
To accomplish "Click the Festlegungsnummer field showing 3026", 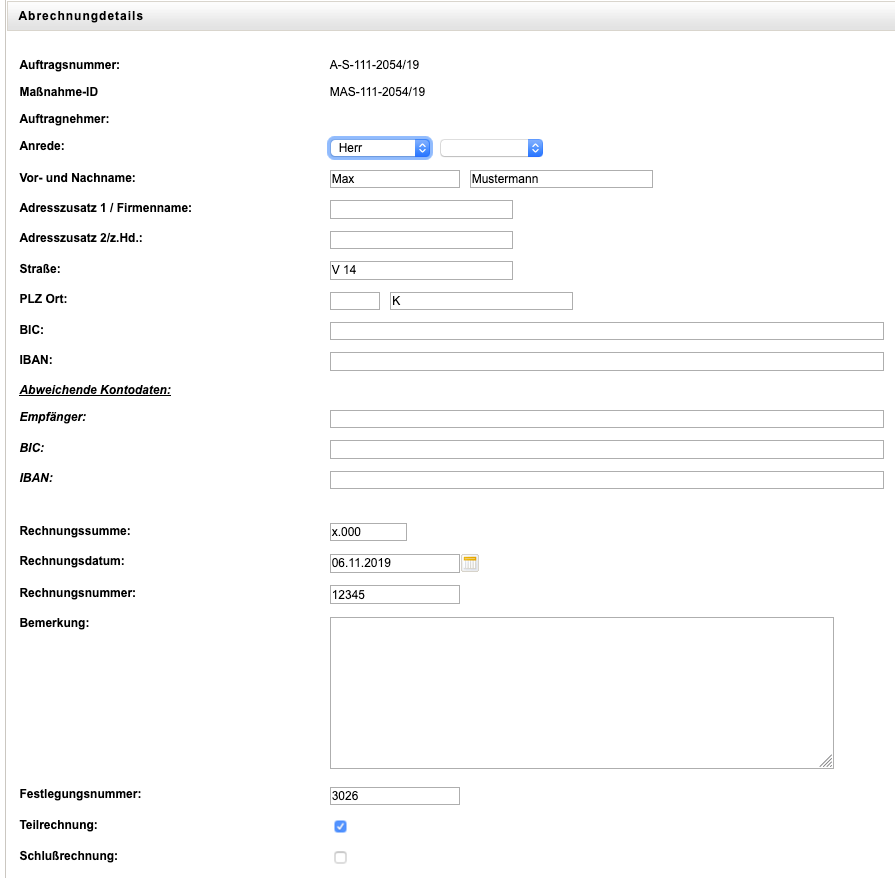I will 394,796.
